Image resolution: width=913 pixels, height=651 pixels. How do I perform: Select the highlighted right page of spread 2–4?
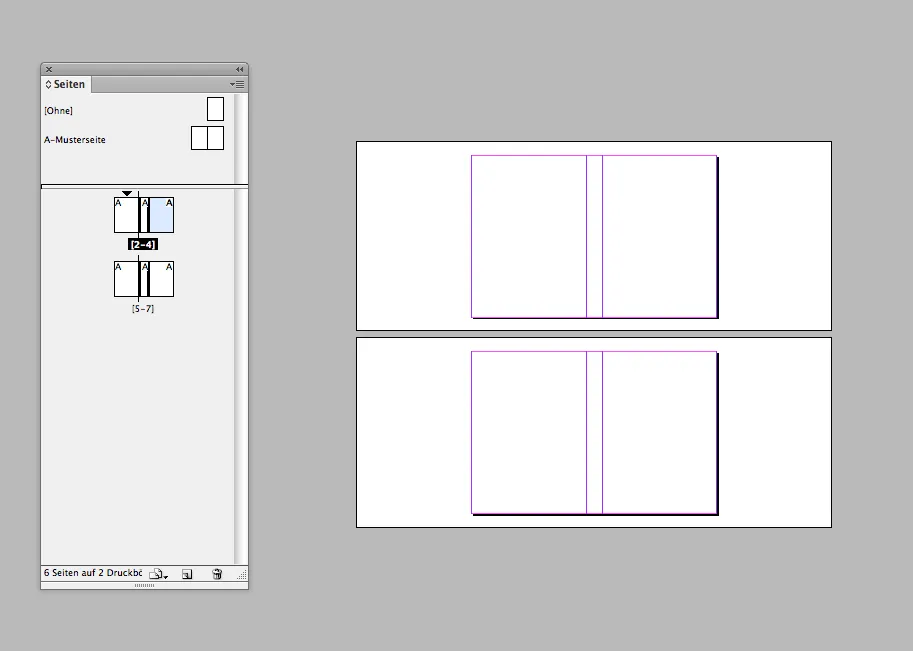(162, 215)
